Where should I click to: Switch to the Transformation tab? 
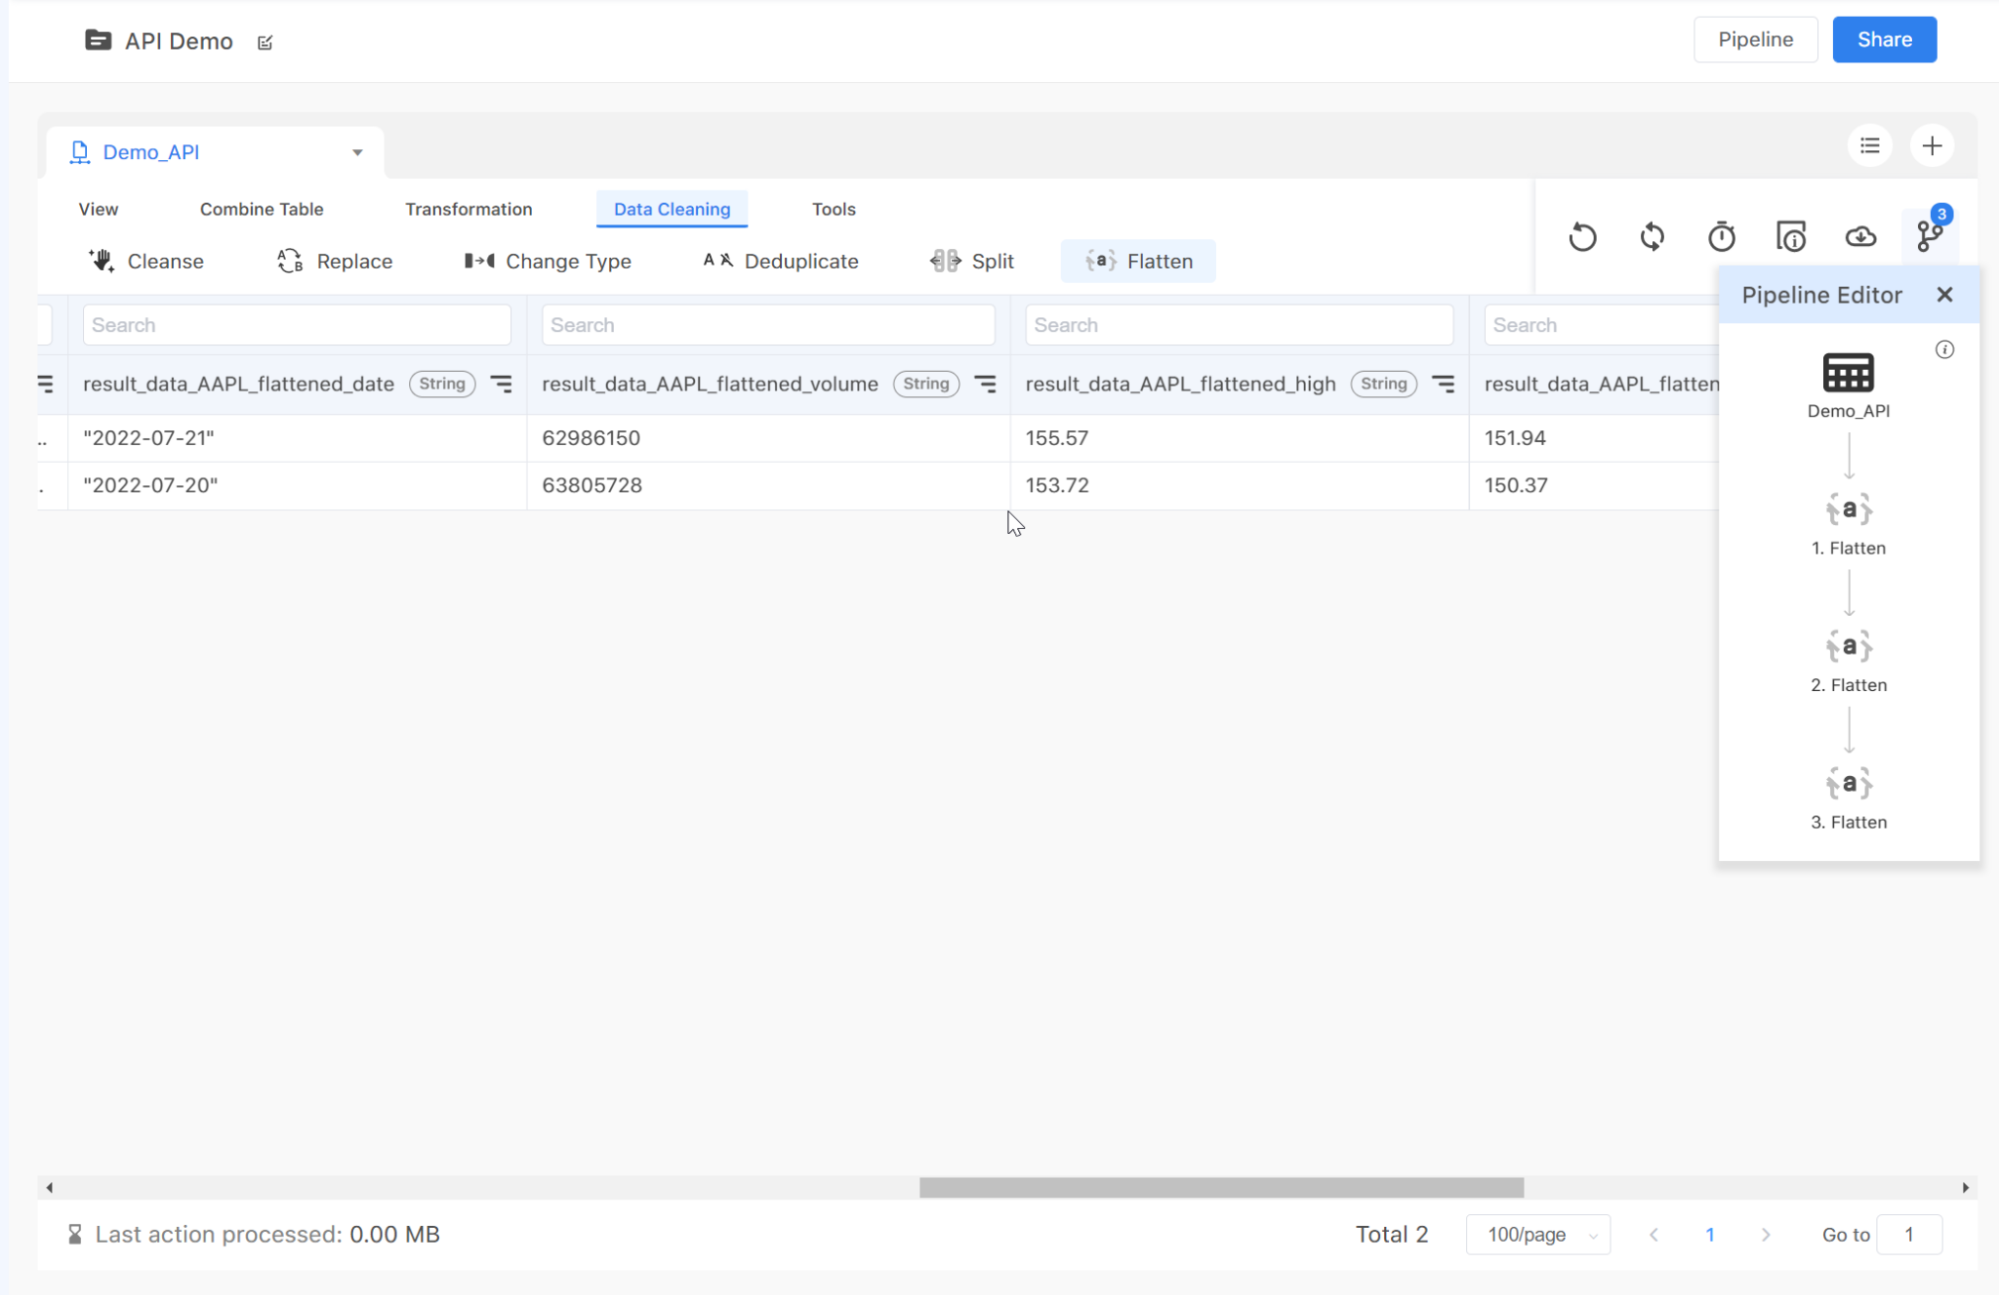[x=468, y=209]
